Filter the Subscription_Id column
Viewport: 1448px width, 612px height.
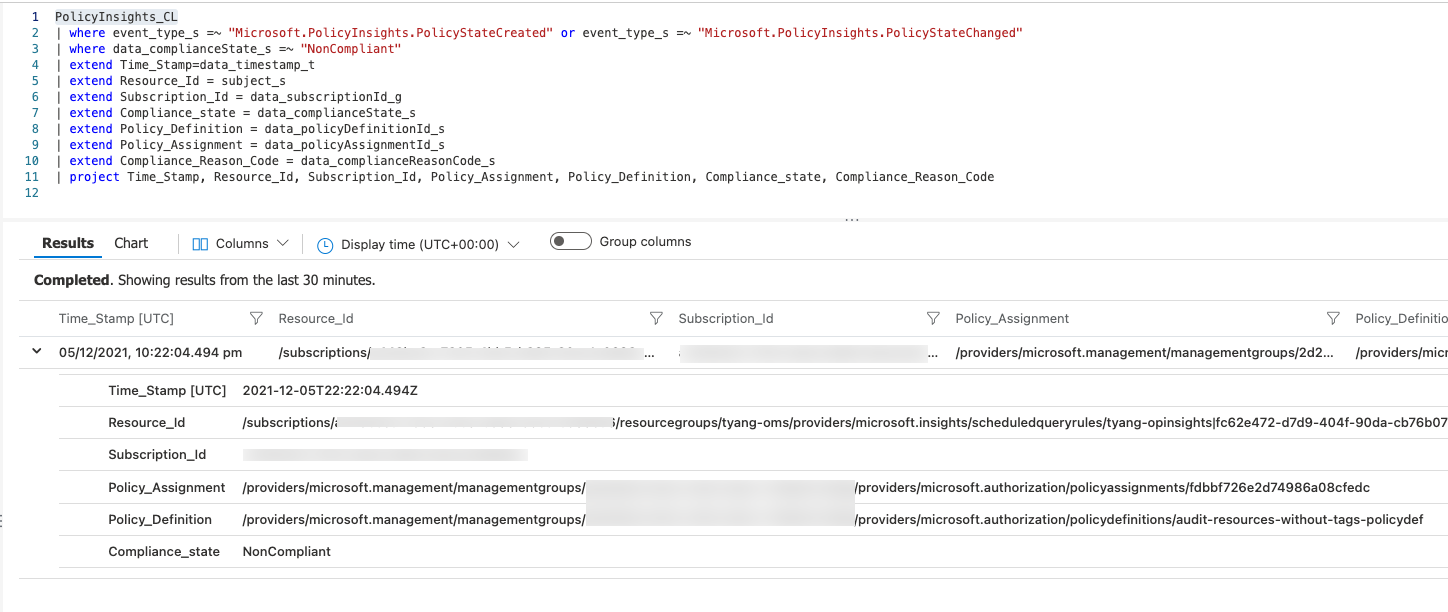click(933, 318)
